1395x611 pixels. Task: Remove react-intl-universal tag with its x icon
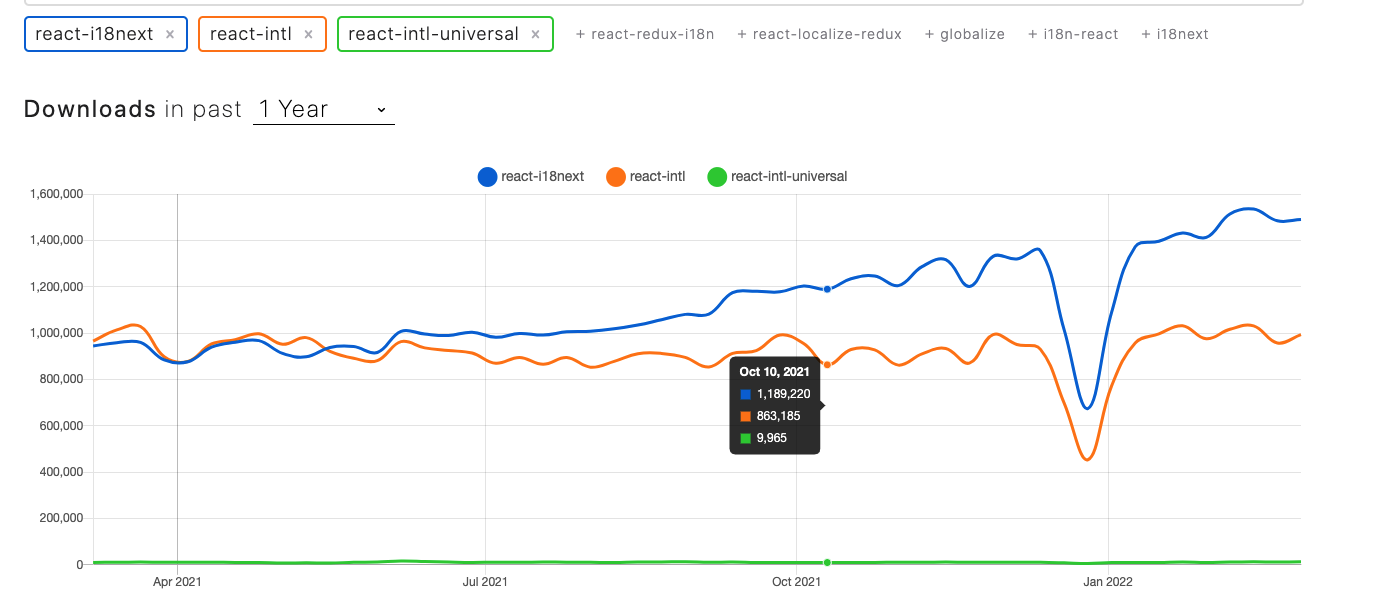click(x=535, y=35)
